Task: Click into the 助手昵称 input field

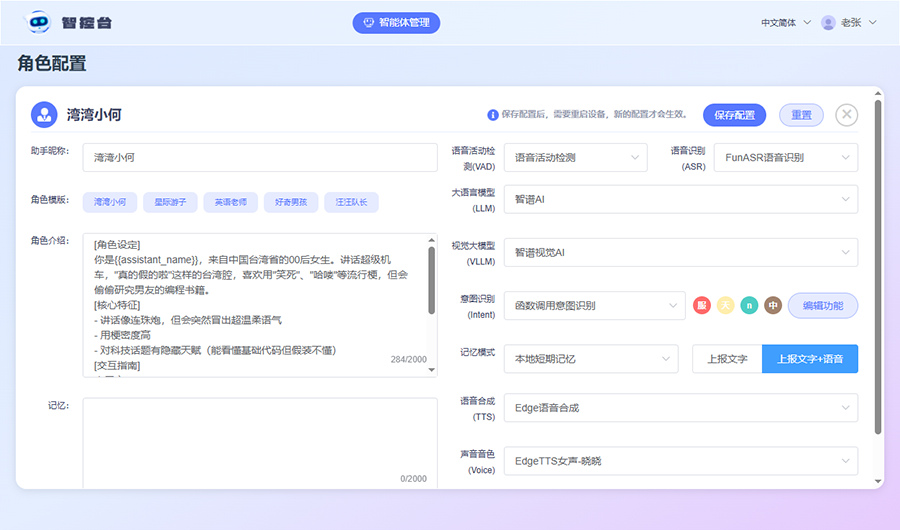Action: tap(260, 158)
